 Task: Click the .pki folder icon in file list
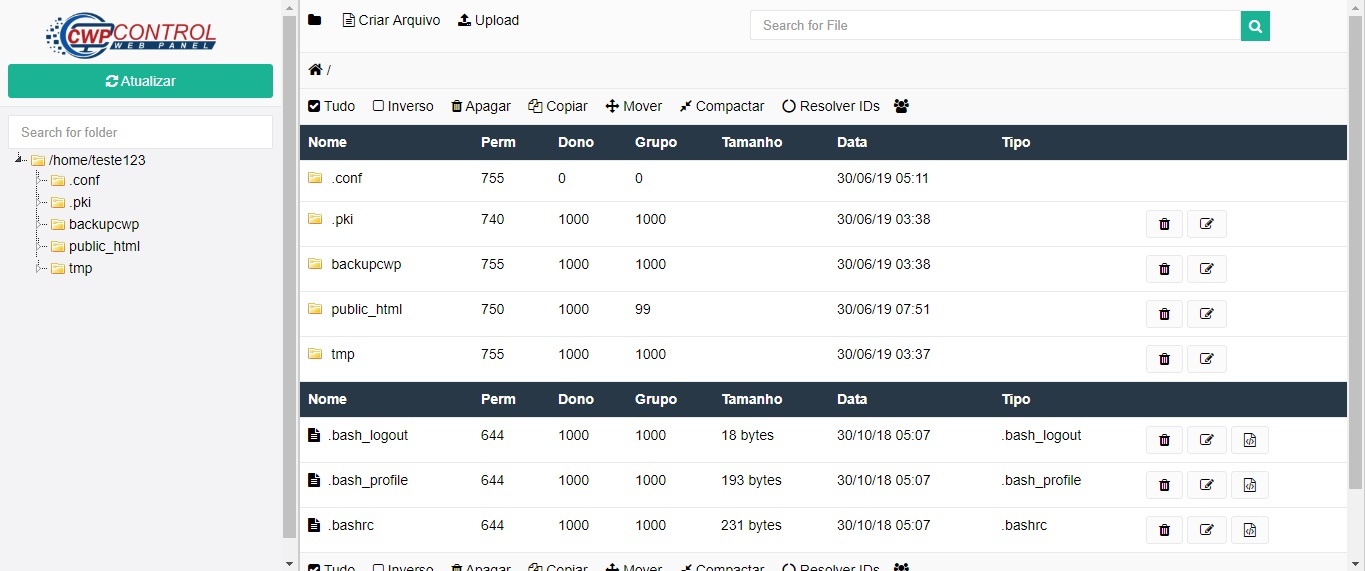pos(315,218)
